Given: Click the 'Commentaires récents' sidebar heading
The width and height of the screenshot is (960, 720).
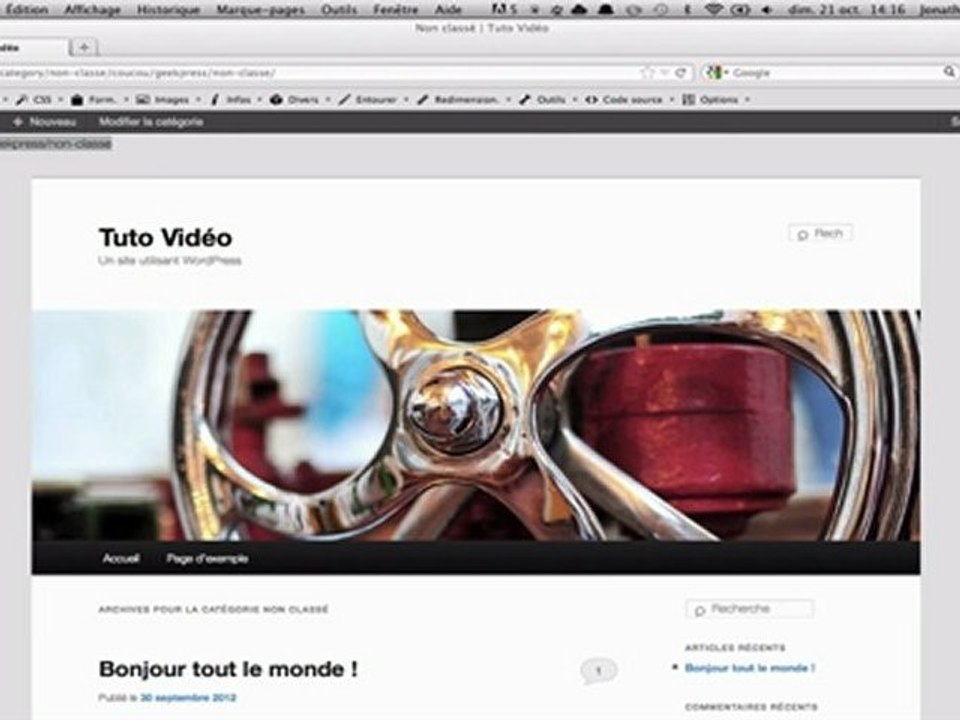Looking at the screenshot, I should (x=751, y=707).
